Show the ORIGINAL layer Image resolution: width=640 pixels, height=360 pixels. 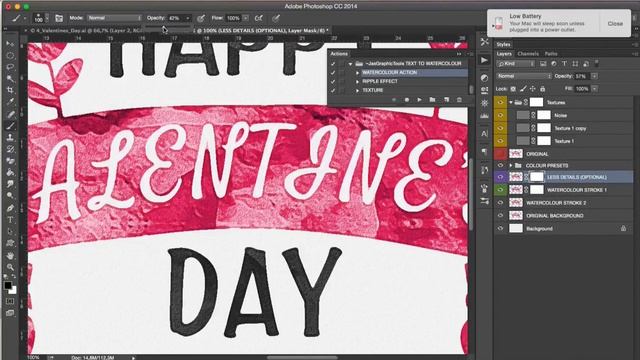click(500, 154)
